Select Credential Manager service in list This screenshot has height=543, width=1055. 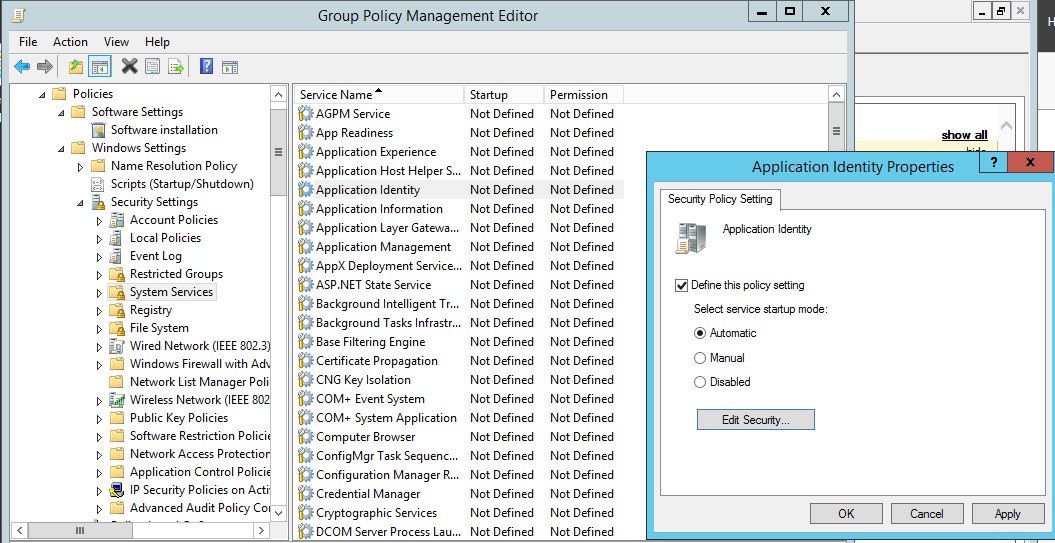pyautogui.click(x=367, y=494)
